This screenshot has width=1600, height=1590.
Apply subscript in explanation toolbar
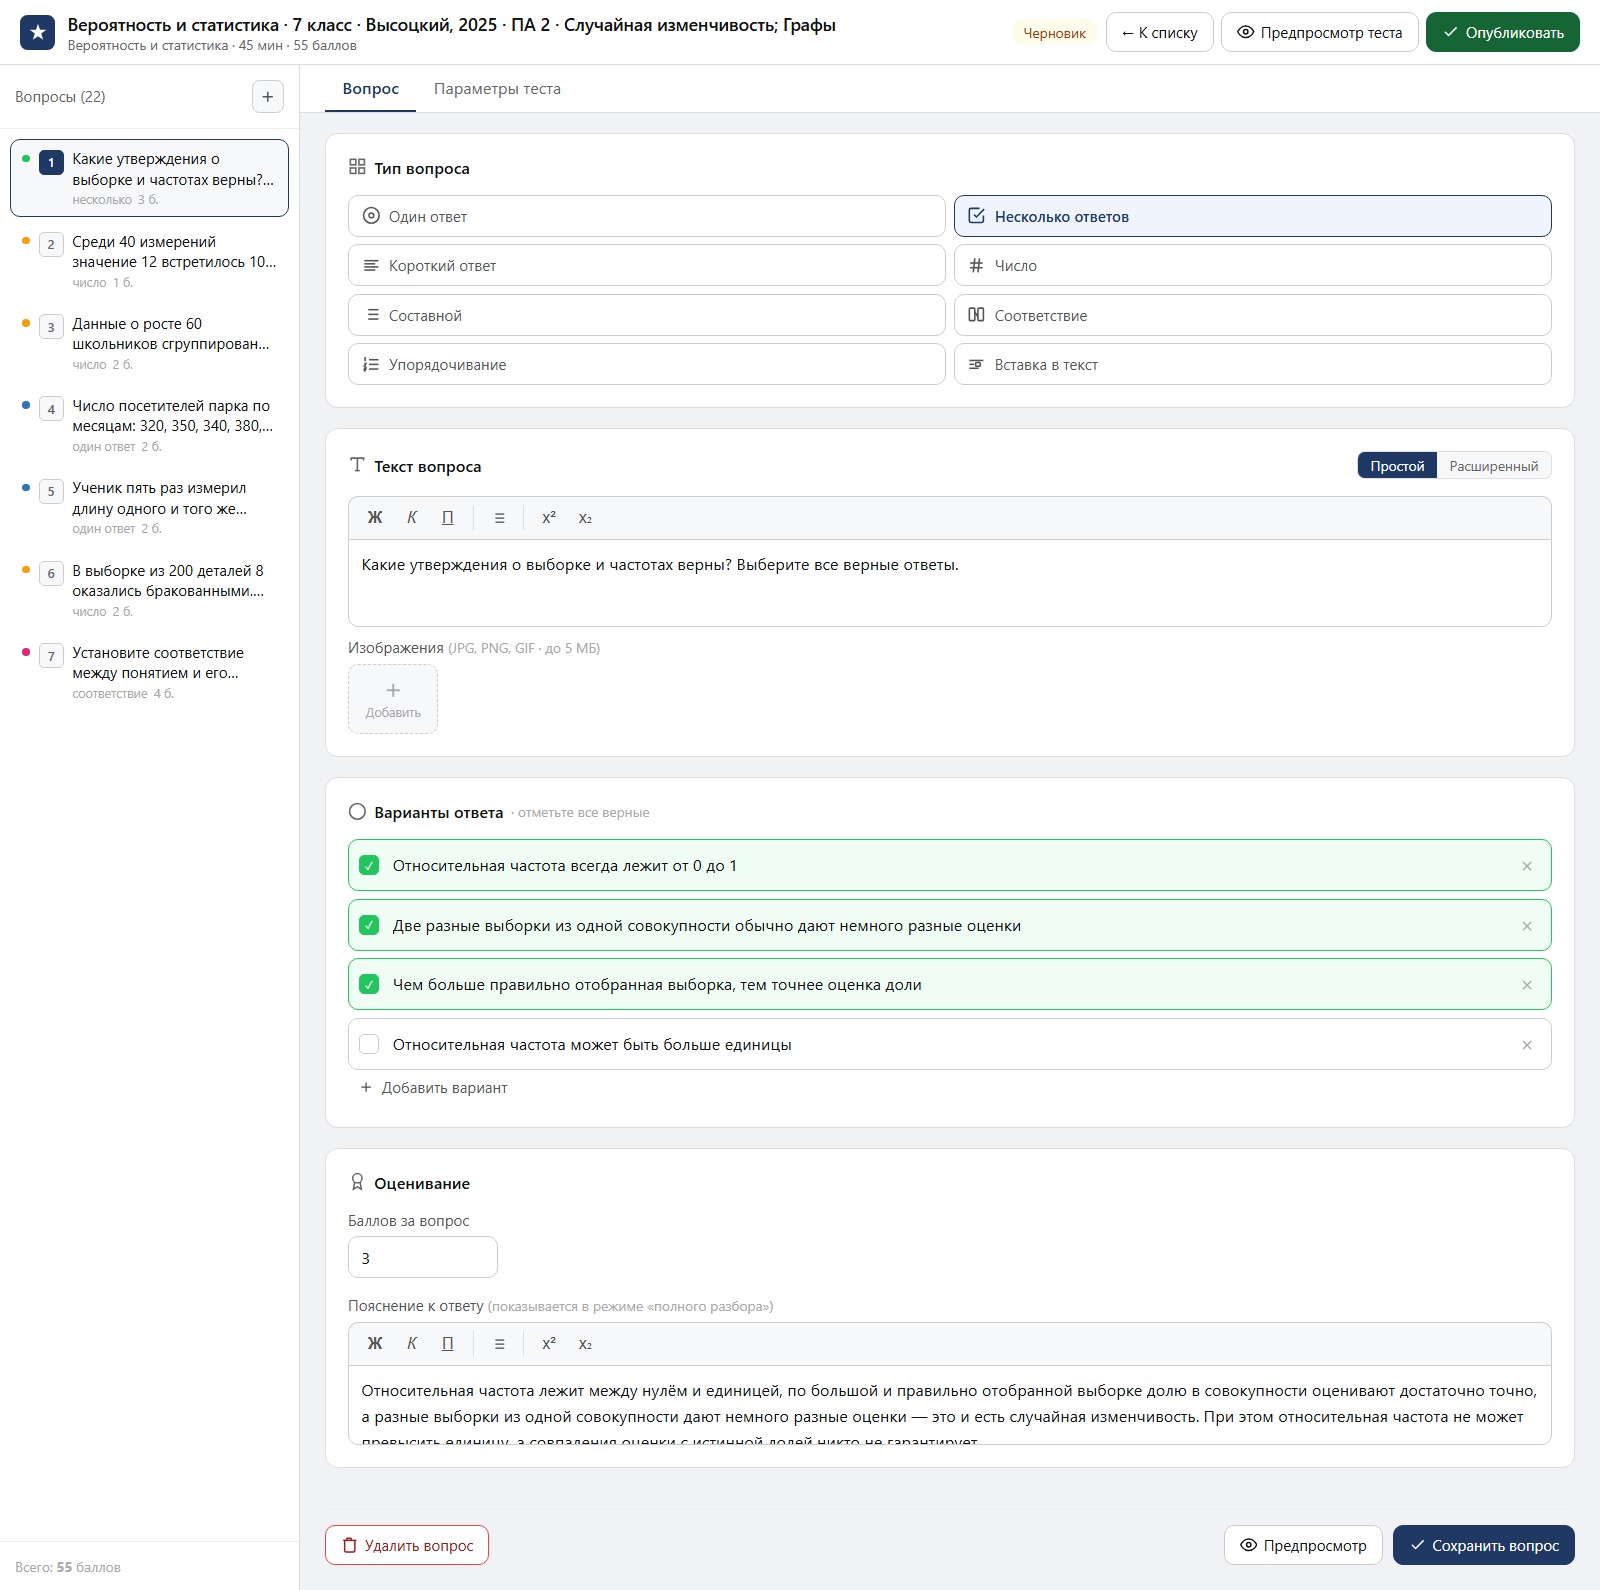click(585, 1344)
